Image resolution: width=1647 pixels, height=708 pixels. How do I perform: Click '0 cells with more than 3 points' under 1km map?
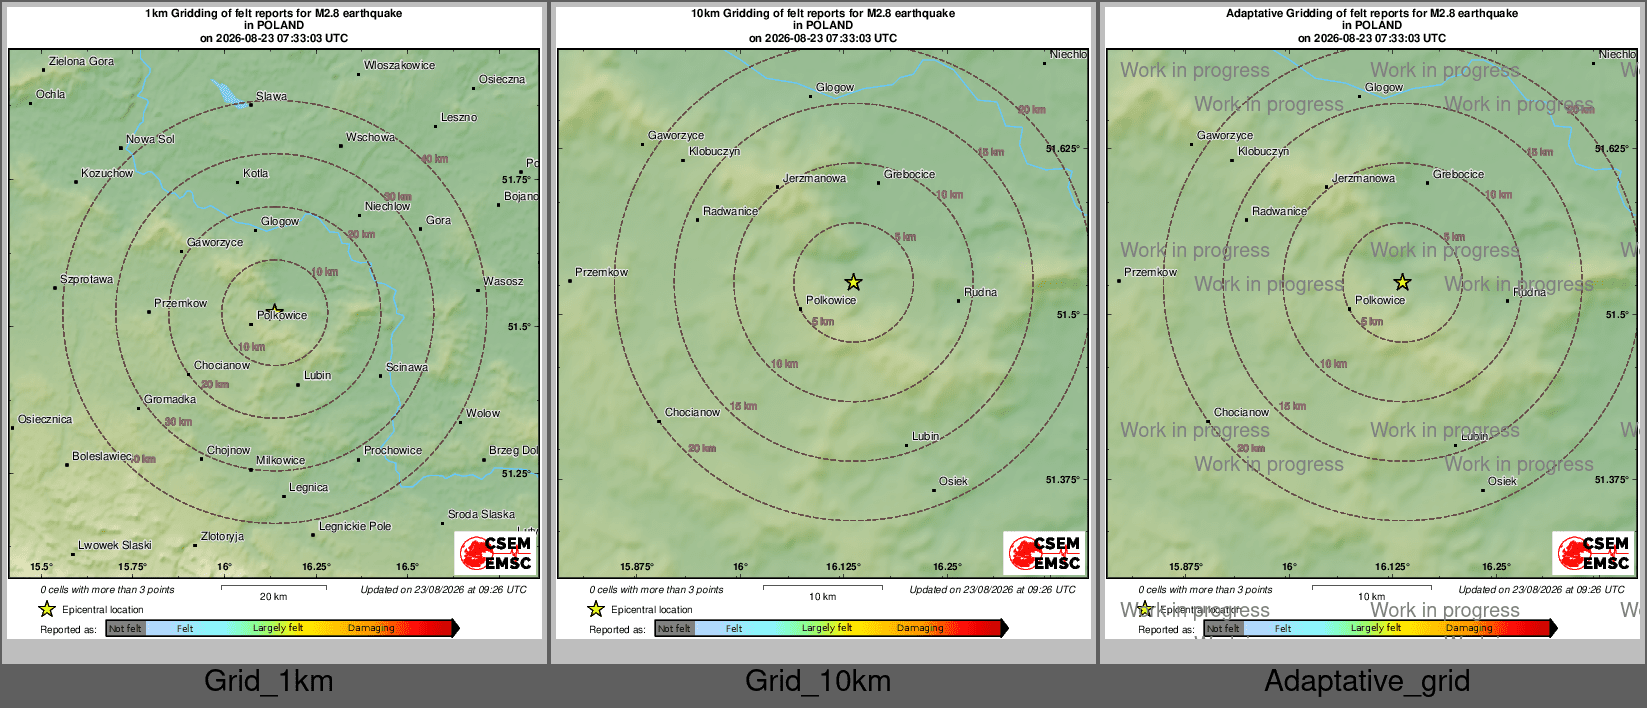point(107,590)
